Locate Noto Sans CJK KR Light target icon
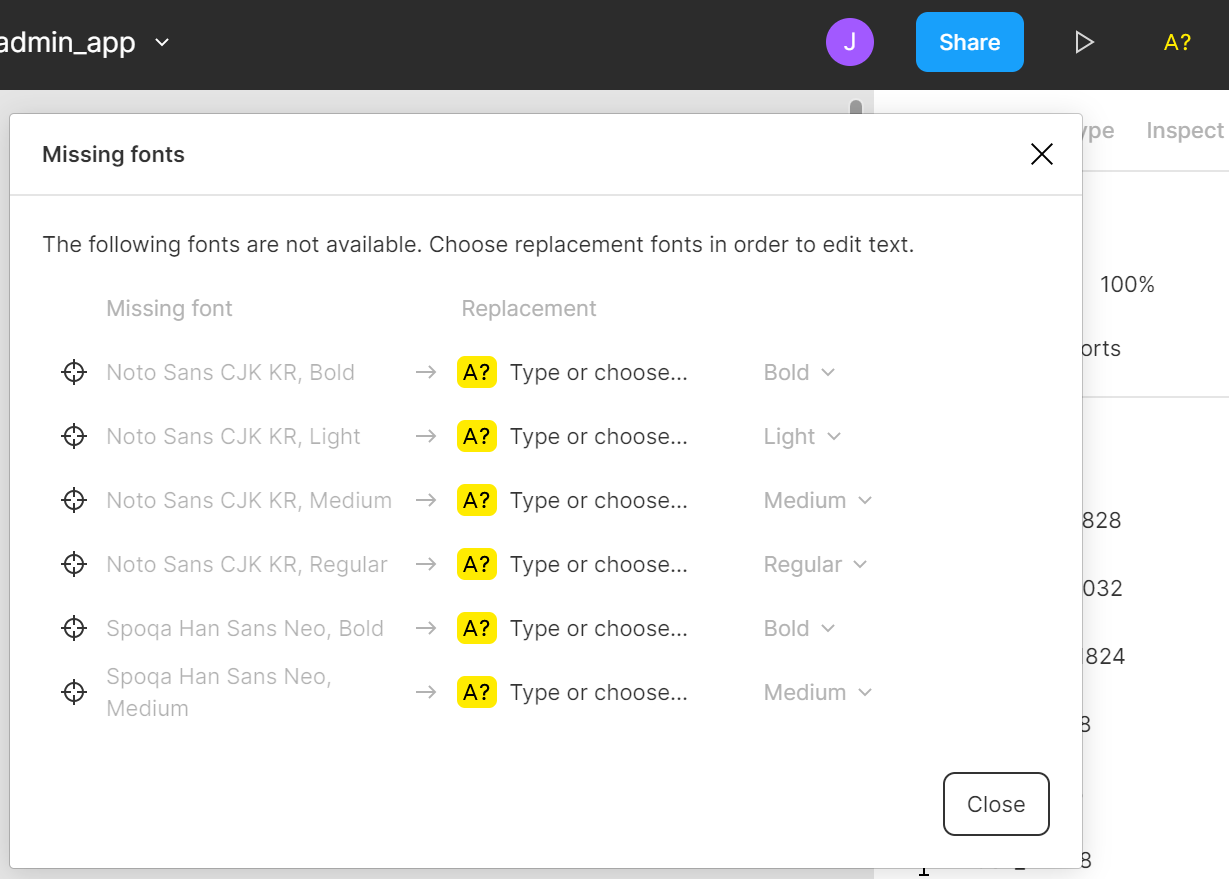Screen dimensions: 1229x879 tap(74, 436)
